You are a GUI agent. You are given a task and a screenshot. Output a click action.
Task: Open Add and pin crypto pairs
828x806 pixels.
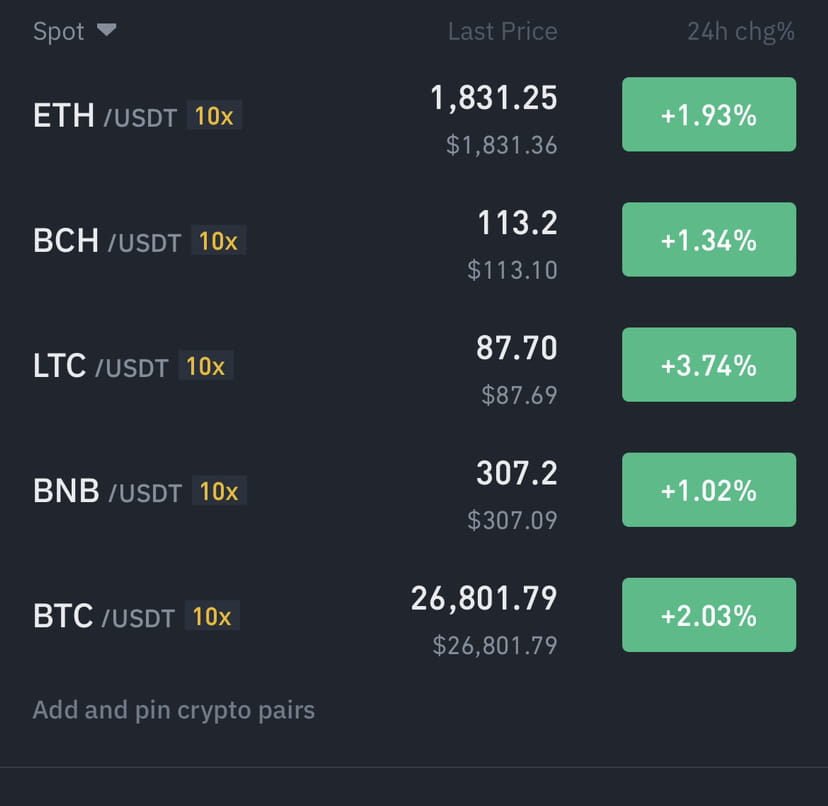click(173, 710)
